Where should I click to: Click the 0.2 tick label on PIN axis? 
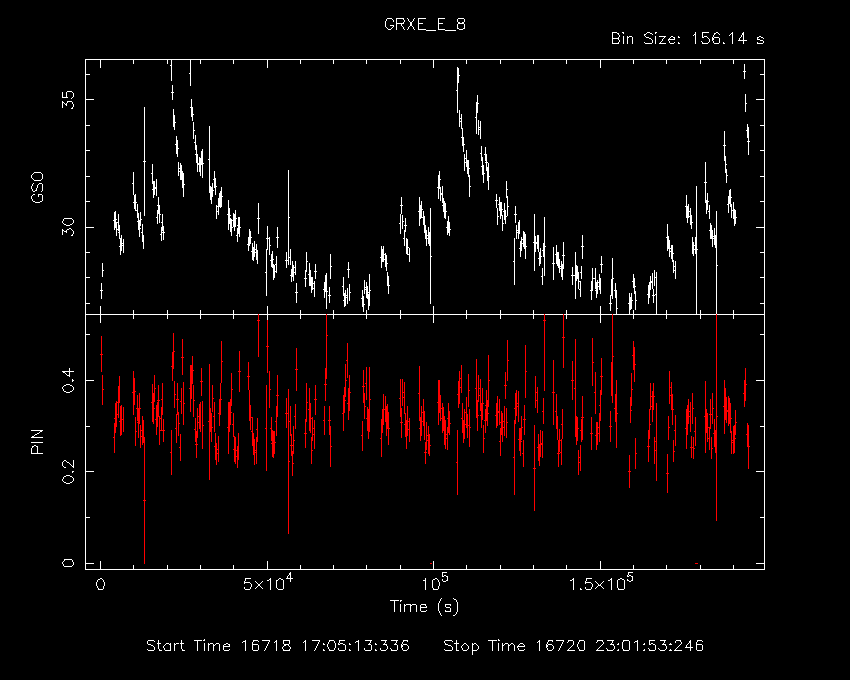69,471
